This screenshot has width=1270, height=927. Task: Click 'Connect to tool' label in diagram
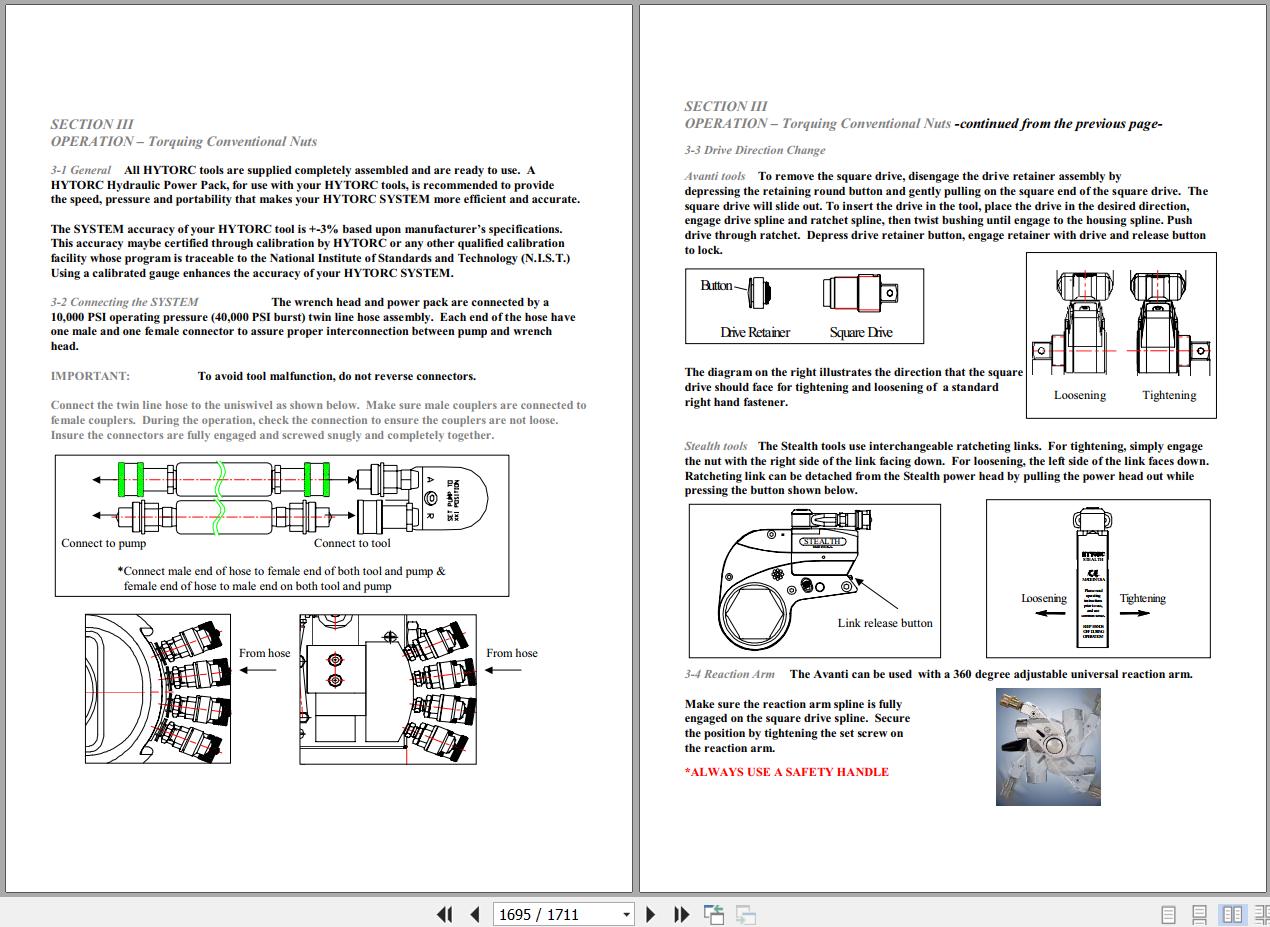[x=352, y=543]
